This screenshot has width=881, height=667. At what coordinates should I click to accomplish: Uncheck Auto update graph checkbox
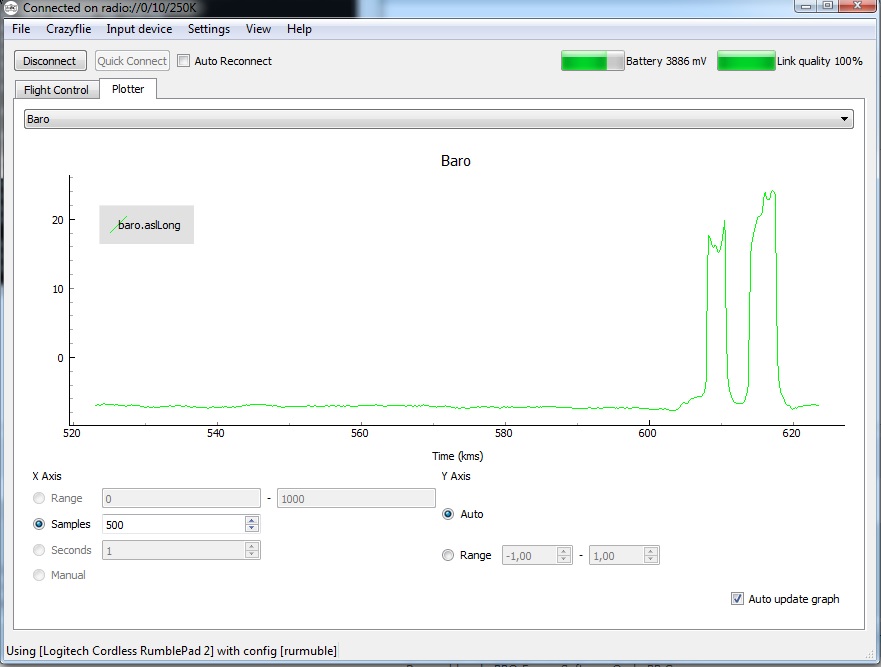point(738,599)
